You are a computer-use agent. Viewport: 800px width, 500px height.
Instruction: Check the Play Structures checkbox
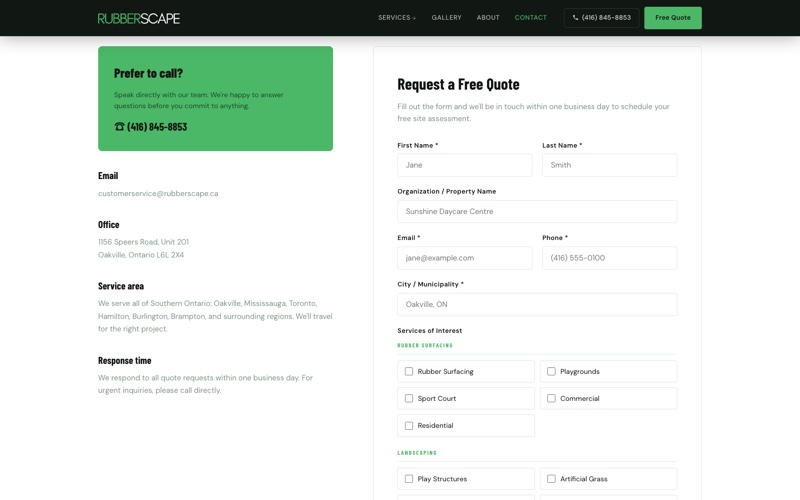(409, 479)
